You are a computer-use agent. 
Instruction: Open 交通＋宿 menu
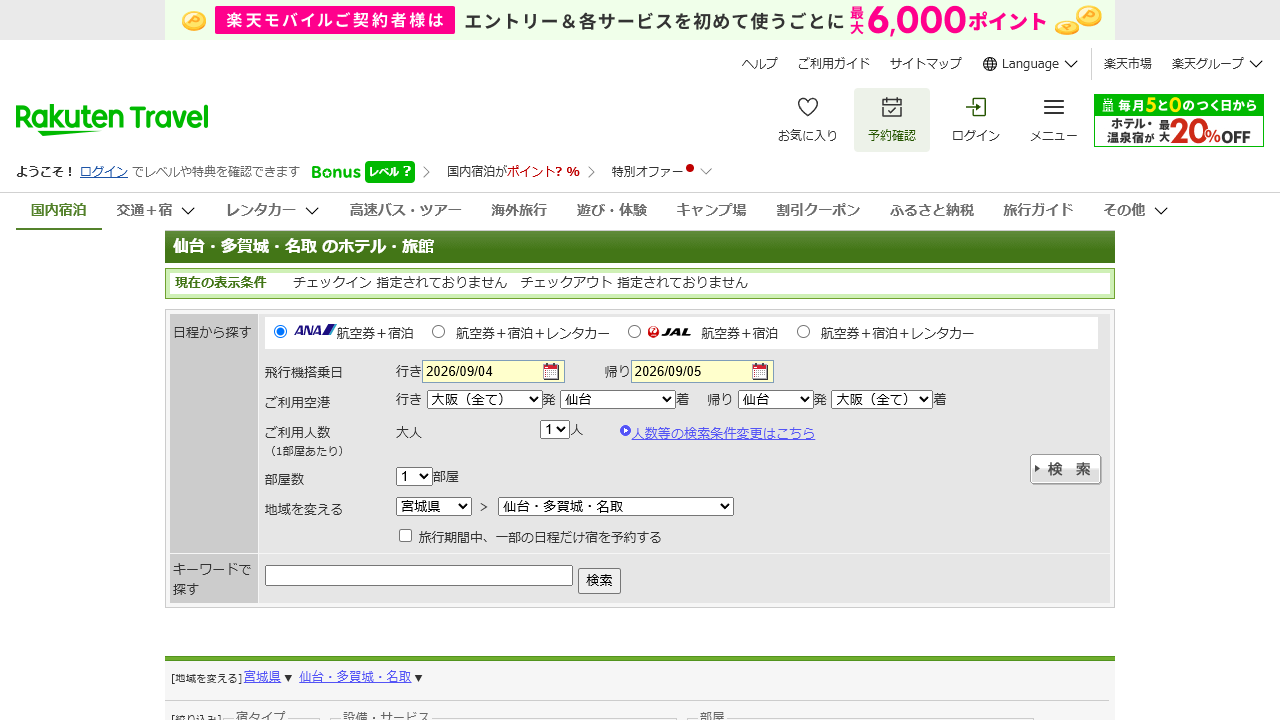(155, 210)
